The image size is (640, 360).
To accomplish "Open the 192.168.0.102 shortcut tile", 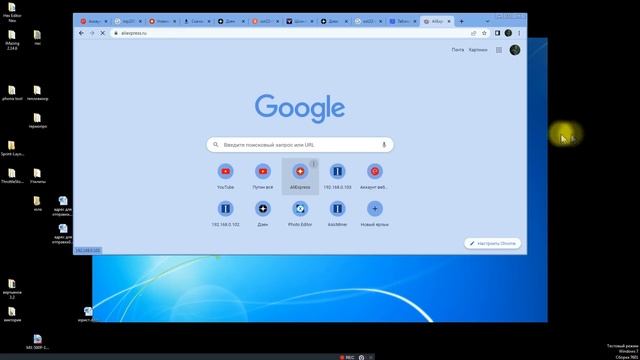I will [225, 213].
